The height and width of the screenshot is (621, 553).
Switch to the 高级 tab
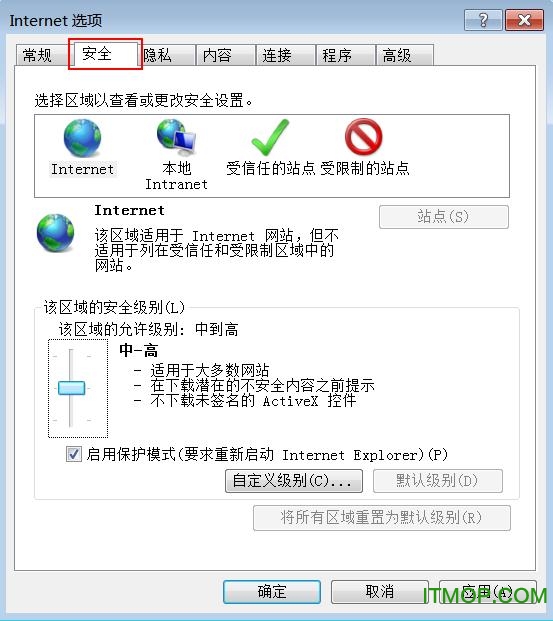point(405,55)
